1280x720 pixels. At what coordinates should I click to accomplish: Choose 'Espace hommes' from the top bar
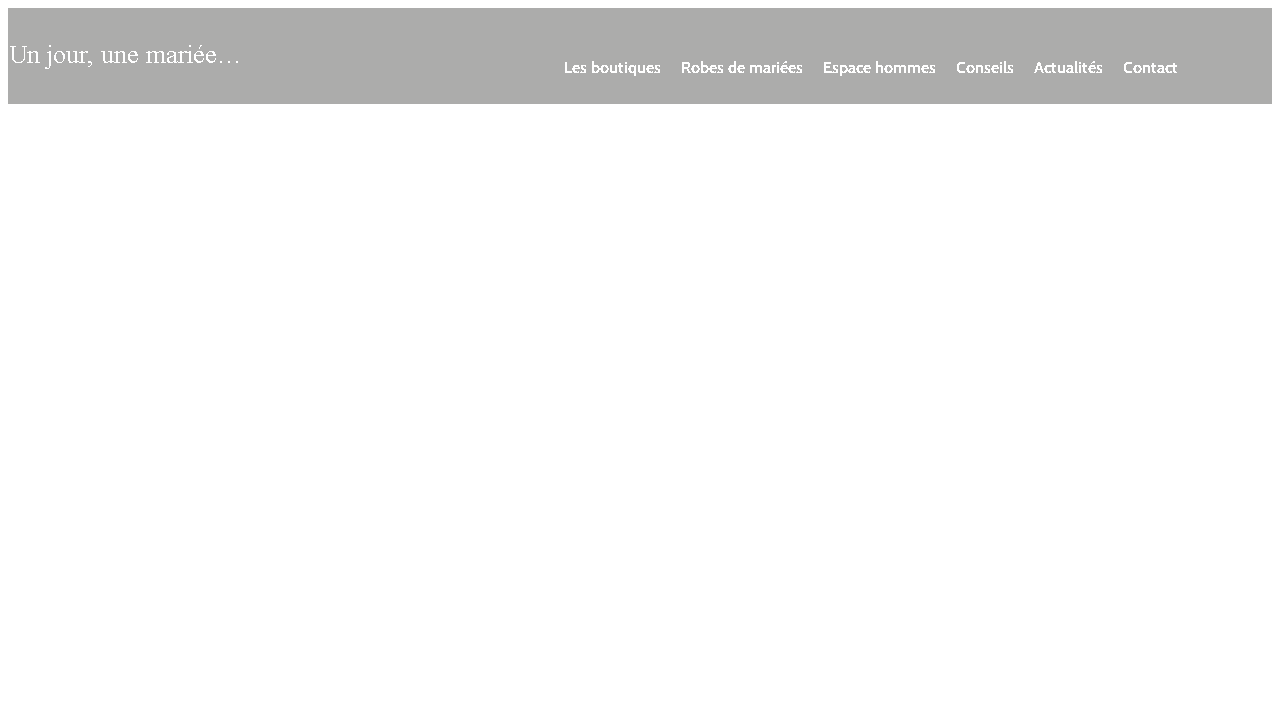point(878,67)
